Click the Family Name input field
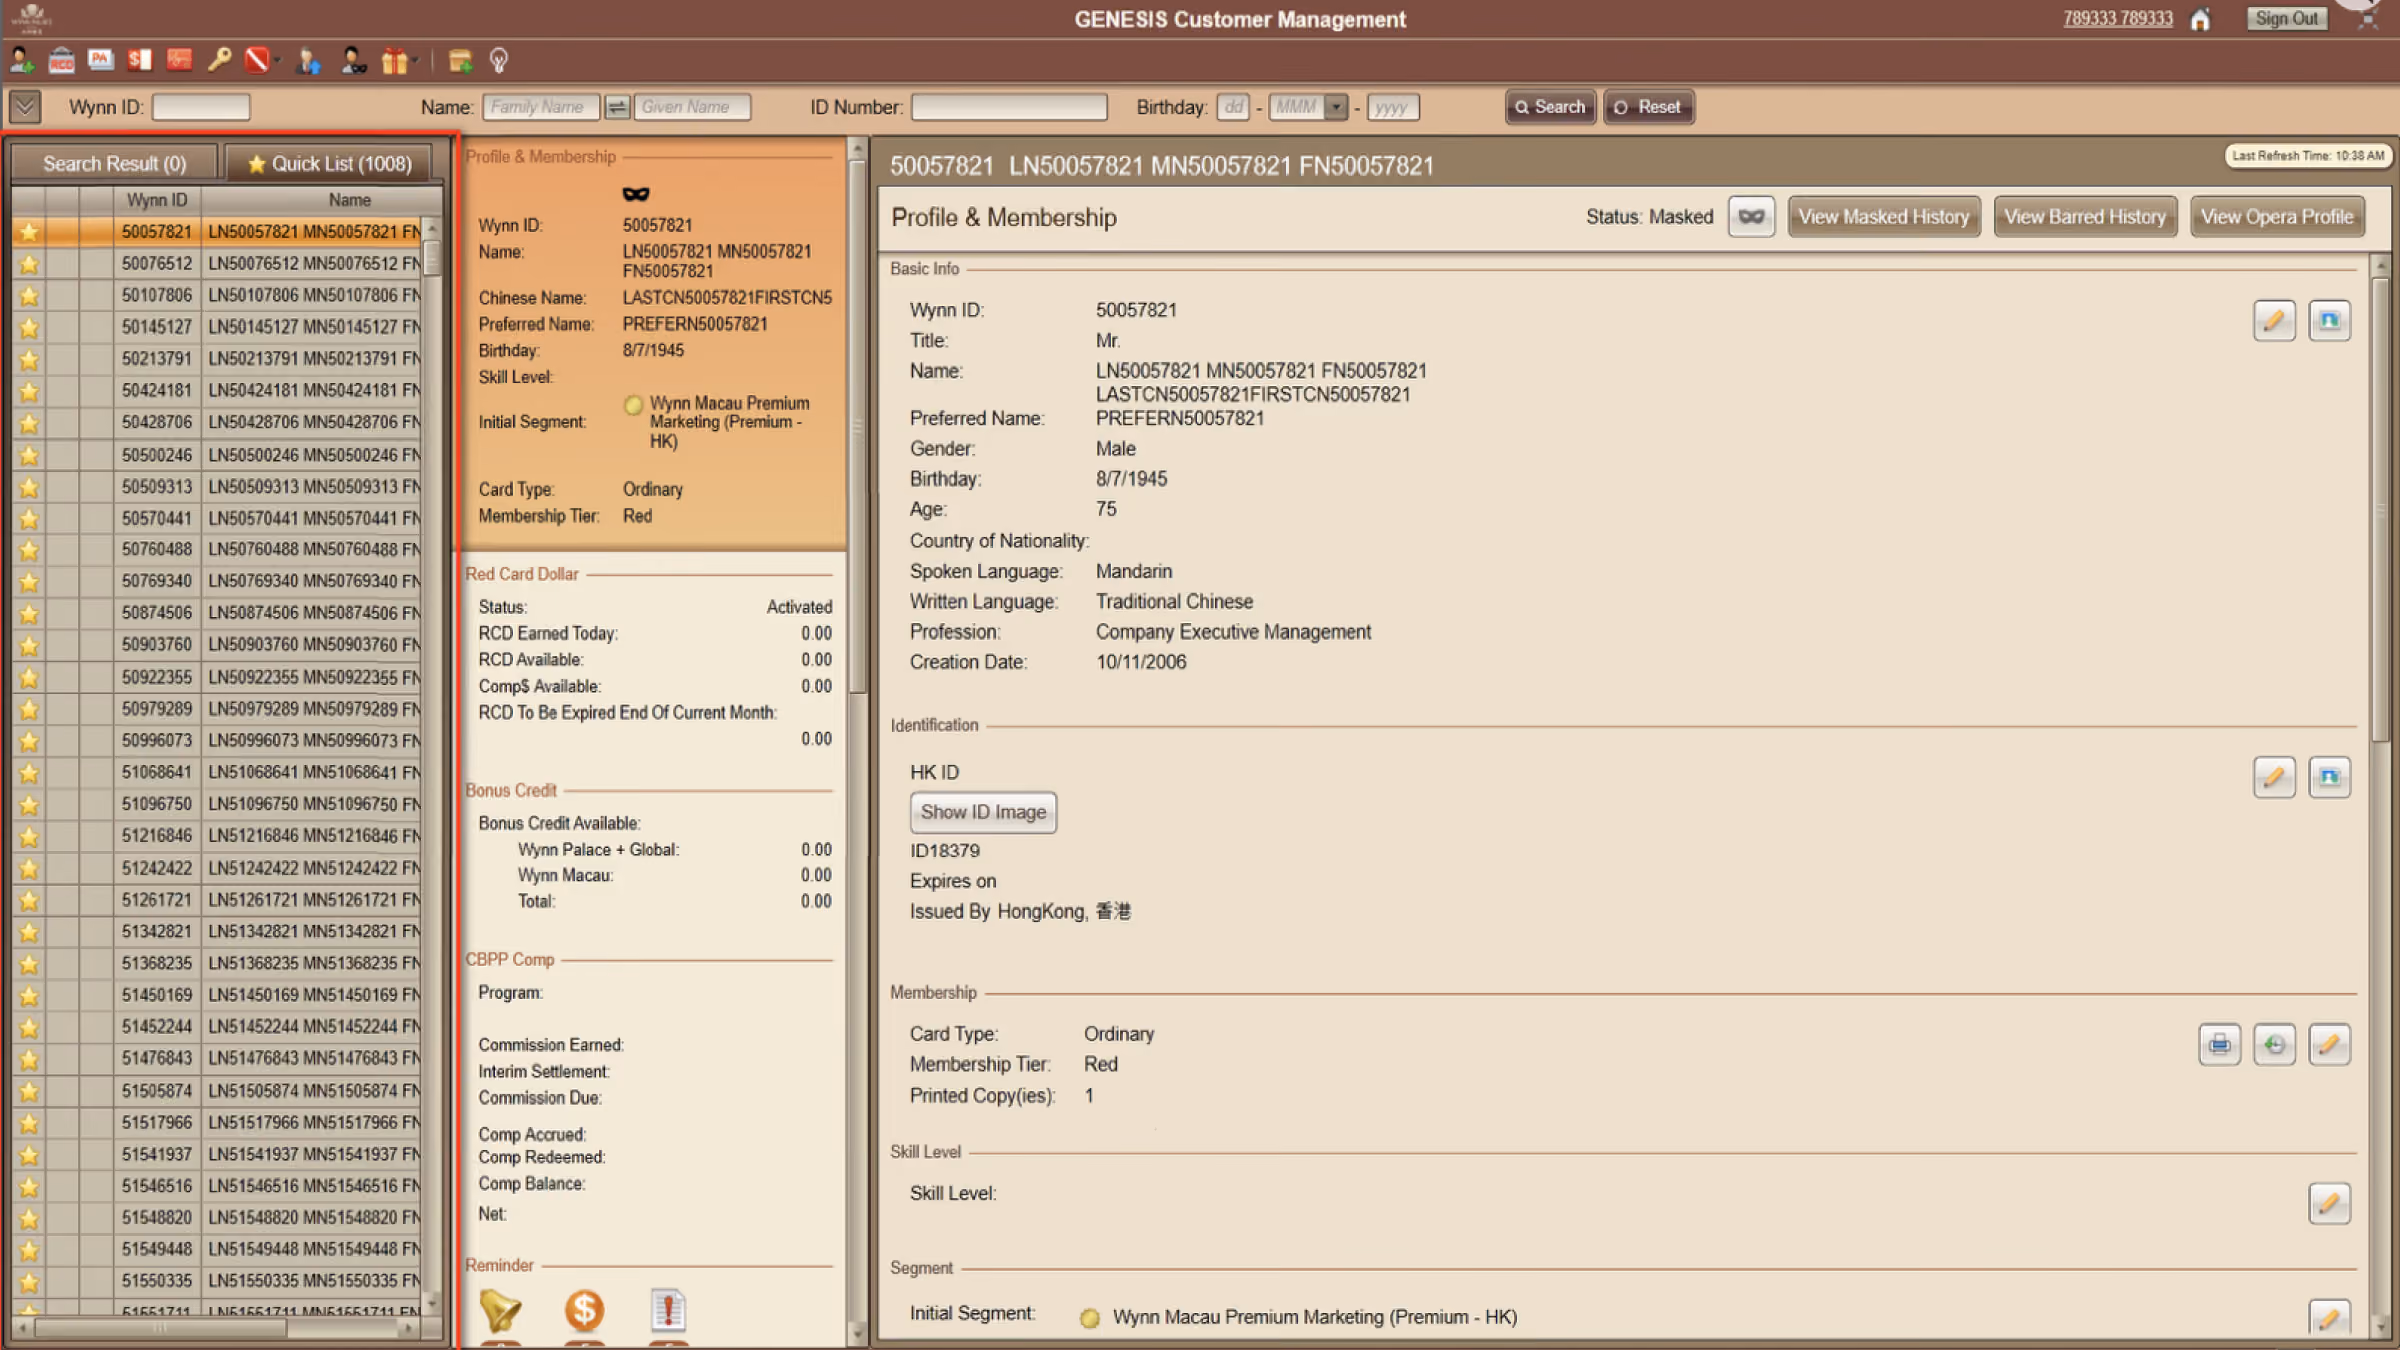Image resolution: width=2400 pixels, height=1350 pixels. (541, 107)
